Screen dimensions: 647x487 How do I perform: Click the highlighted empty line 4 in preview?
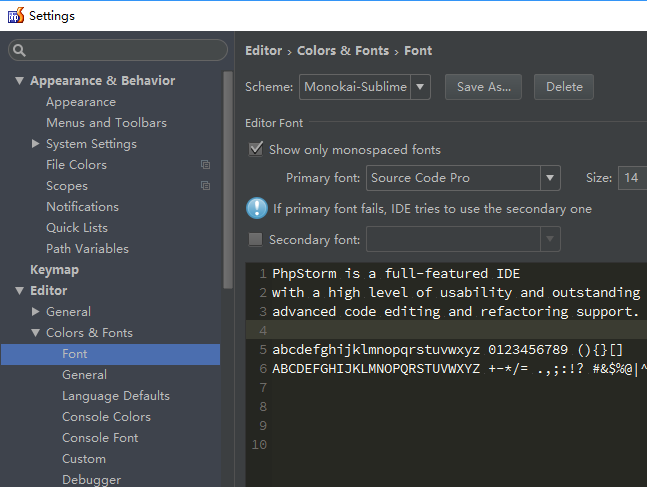[446, 331]
